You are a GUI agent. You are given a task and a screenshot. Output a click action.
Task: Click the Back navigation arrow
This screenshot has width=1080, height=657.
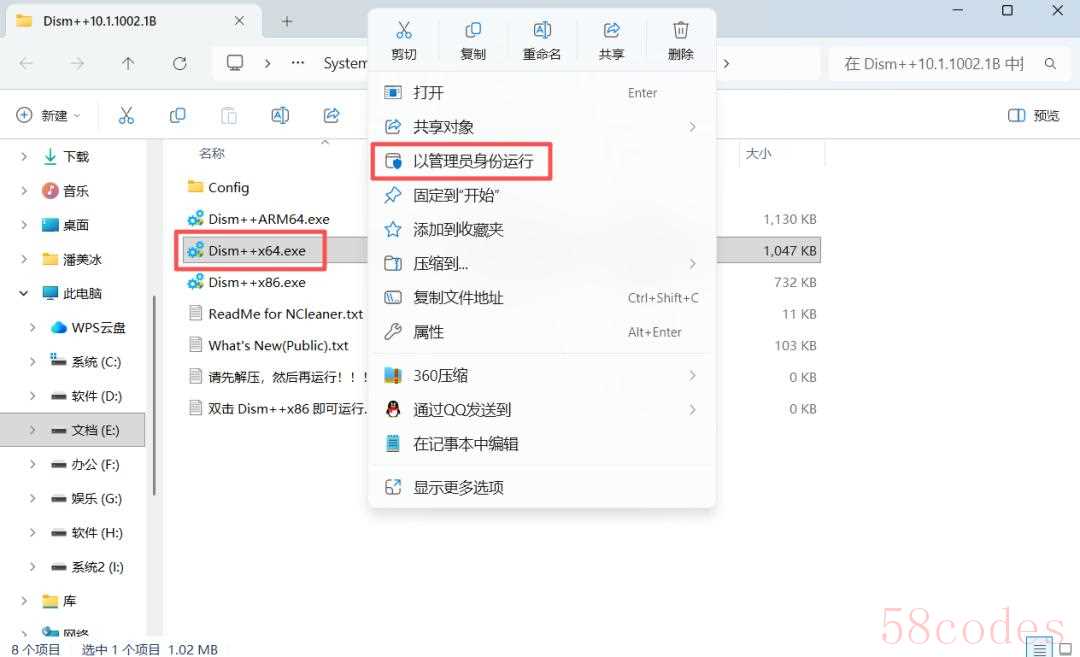tap(26, 63)
